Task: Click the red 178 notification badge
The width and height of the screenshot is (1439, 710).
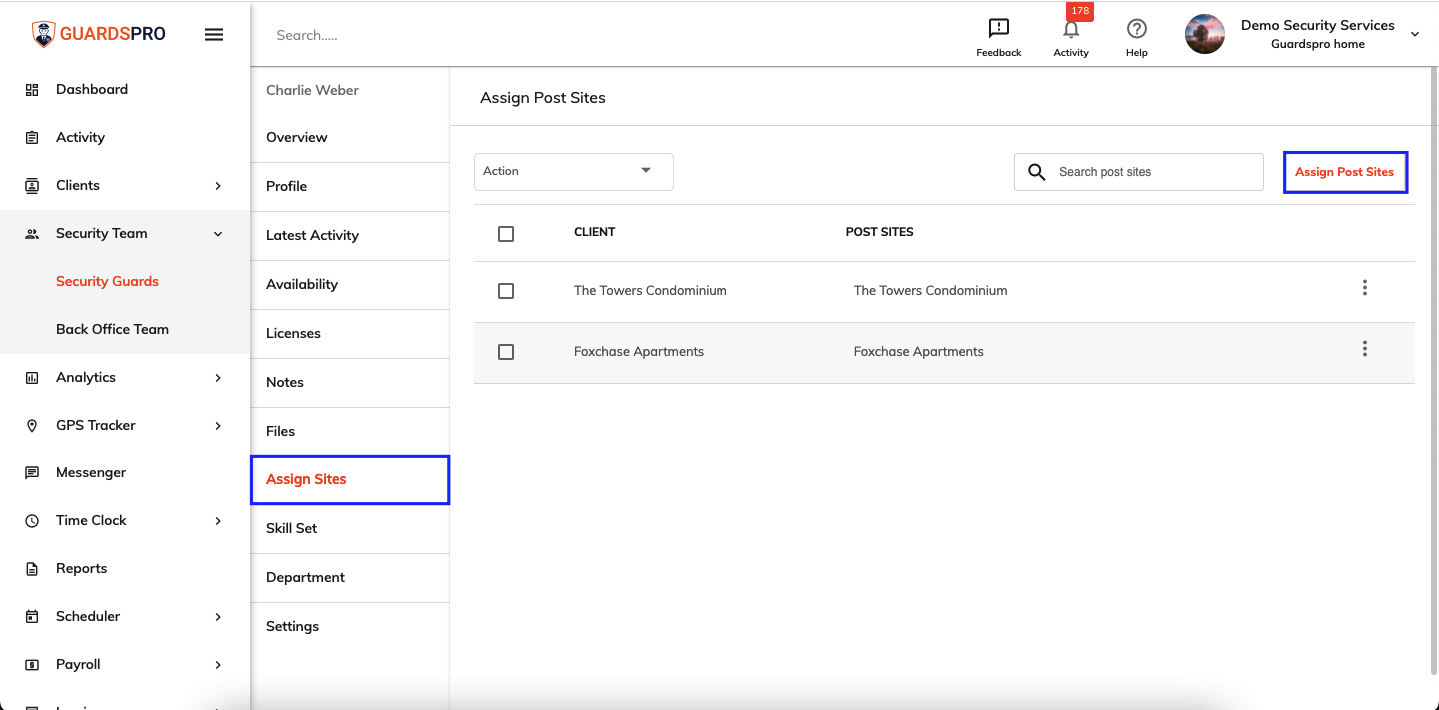Action: [1080, 11]
